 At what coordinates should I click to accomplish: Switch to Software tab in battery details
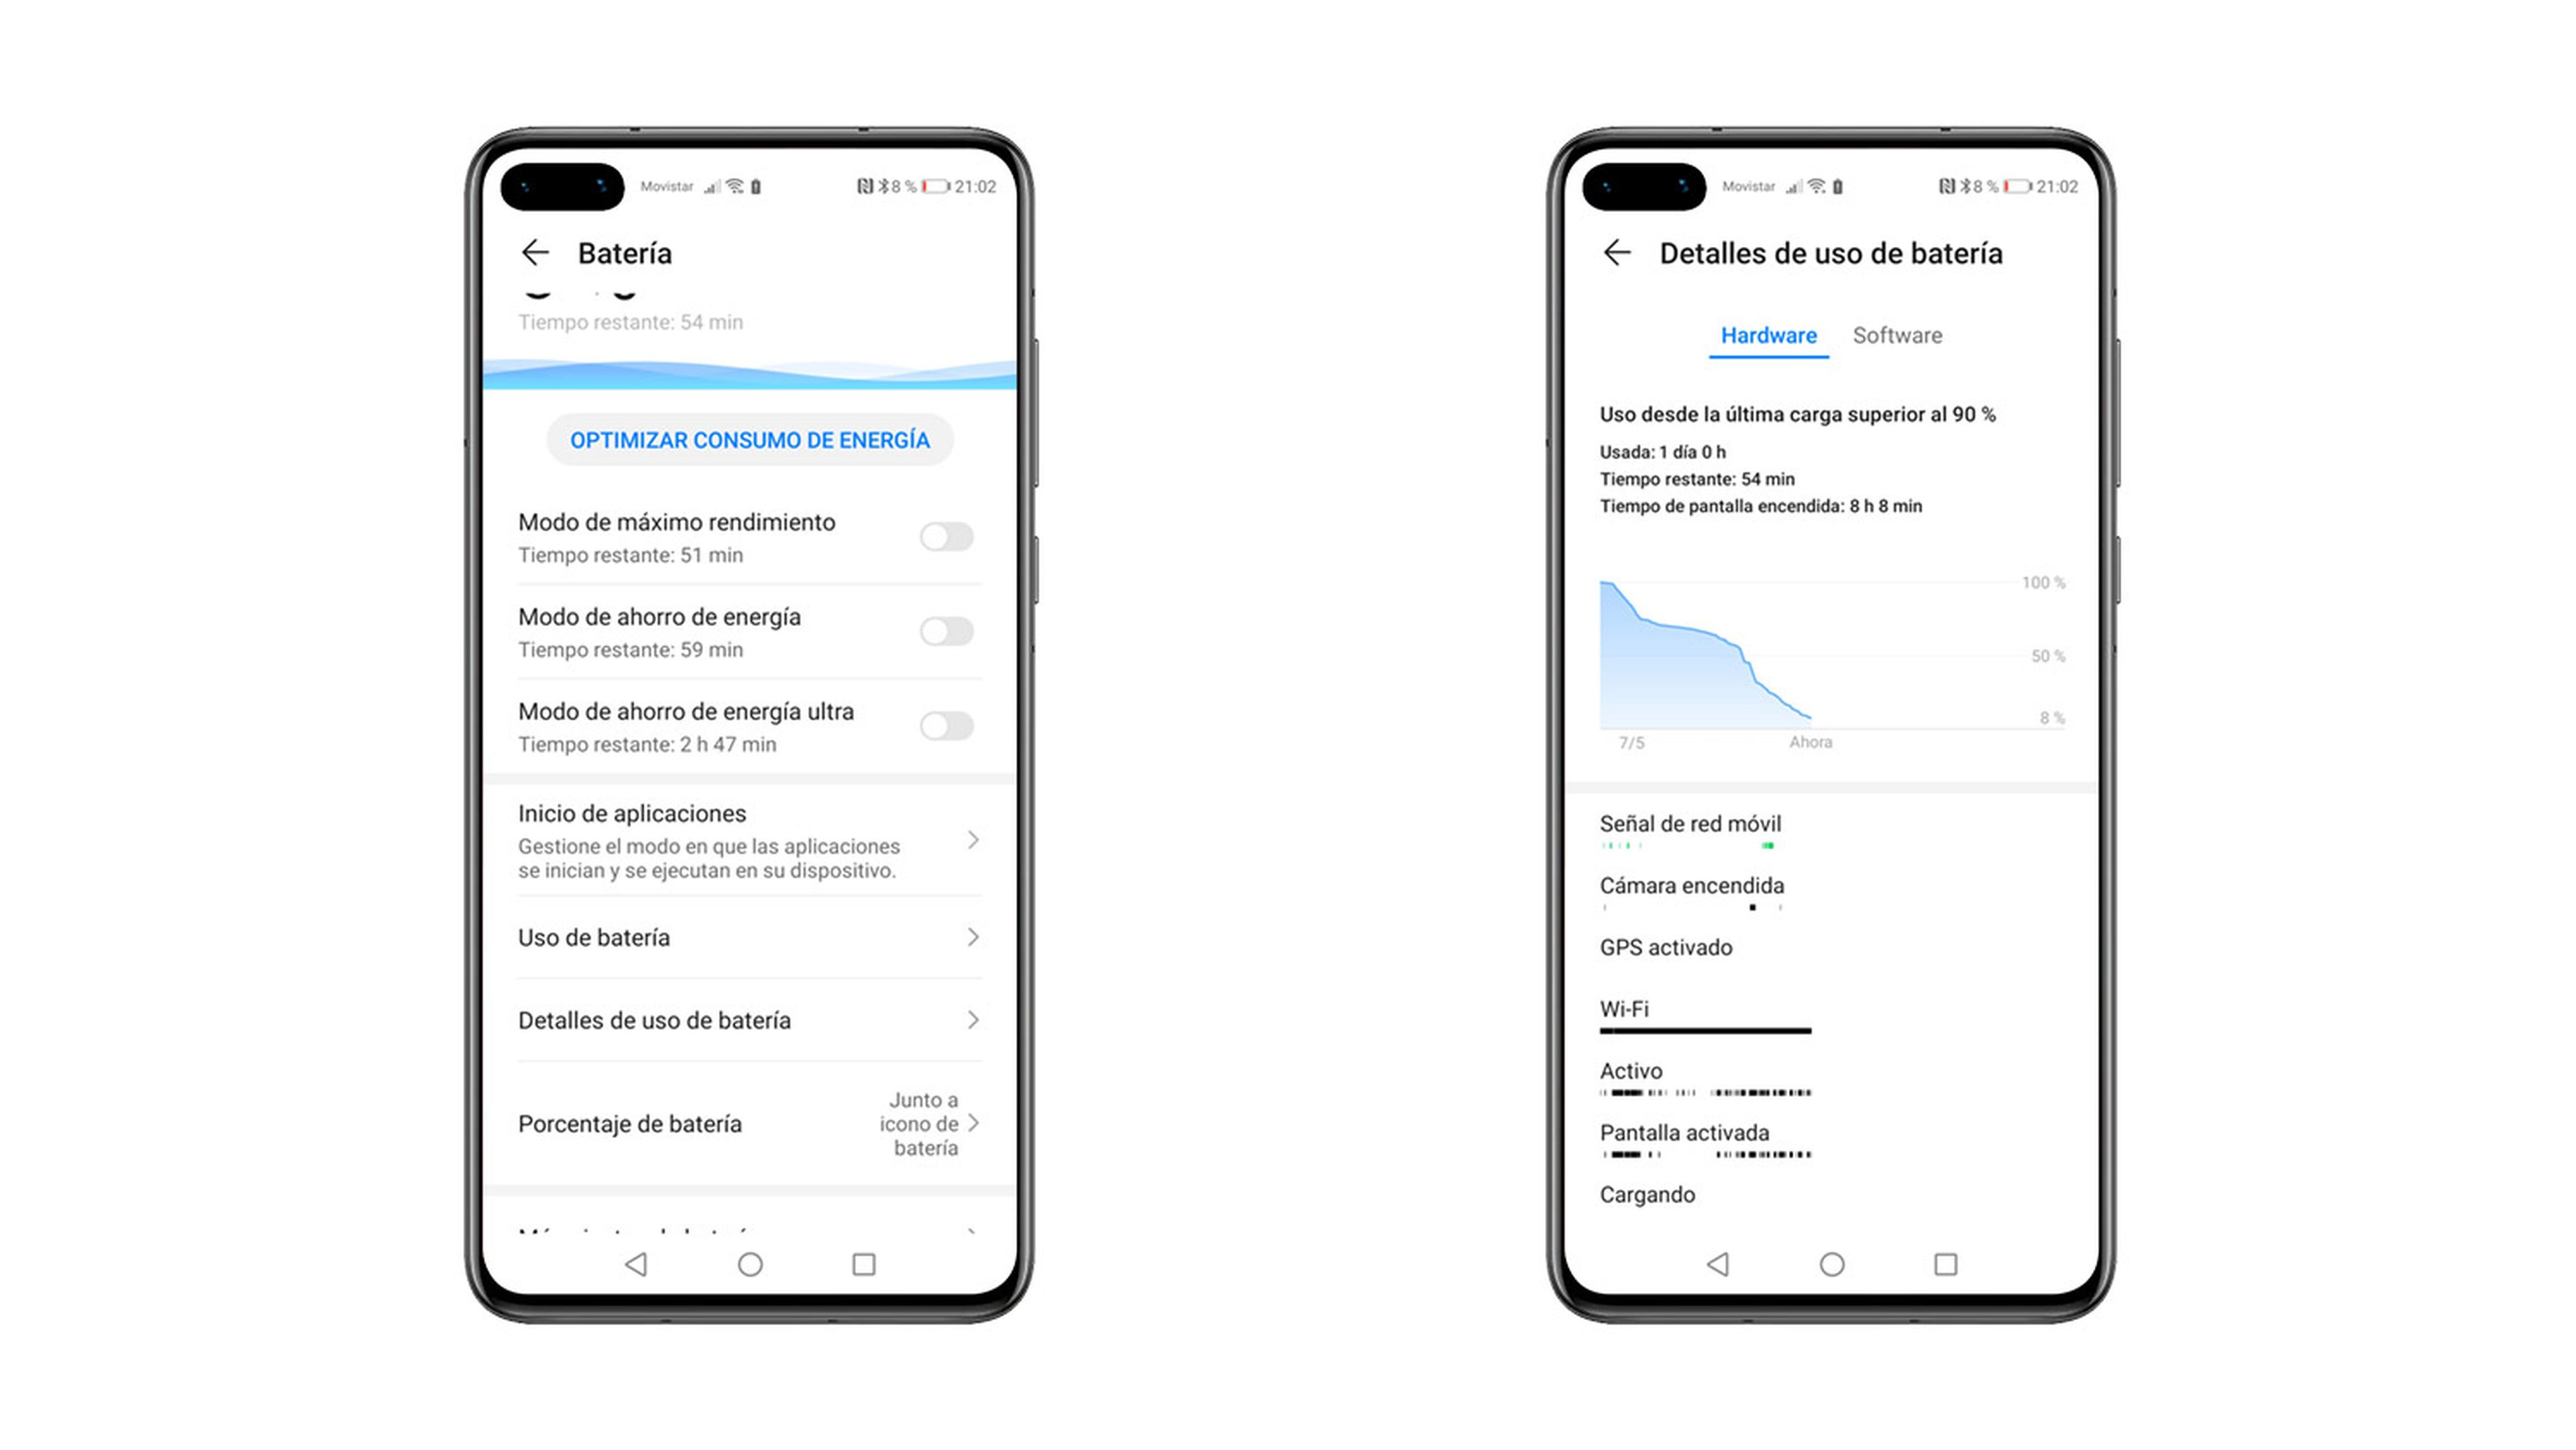pos(1896,335)
